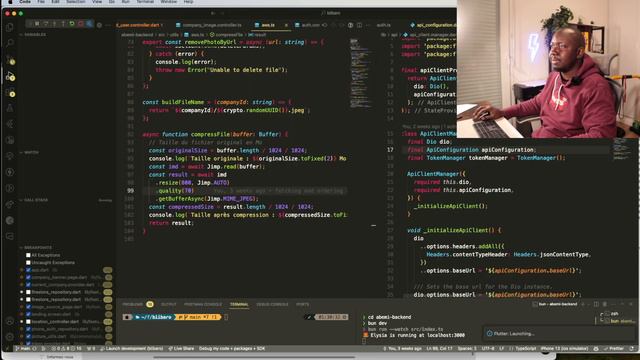Open the Output tab in the bottom panel
The image size is (640, 360).
[x=169, y=304]
